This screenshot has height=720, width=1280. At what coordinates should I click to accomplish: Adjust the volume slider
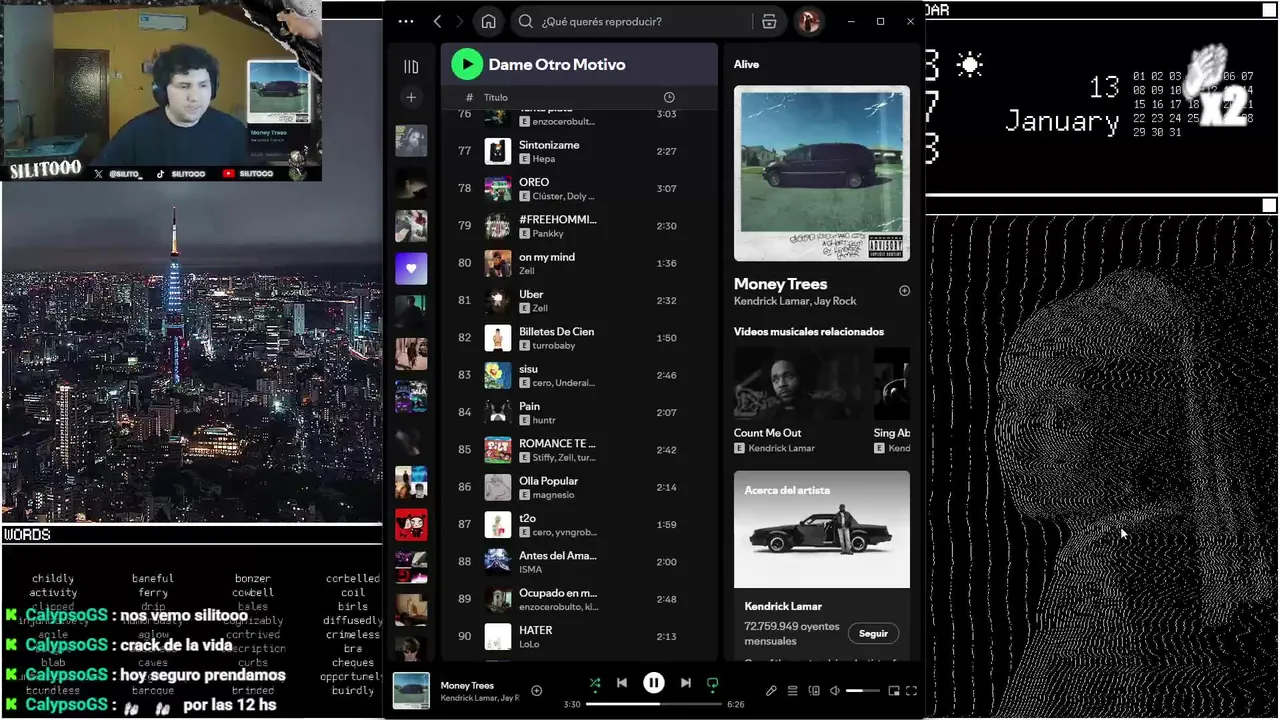tap(863, 690)
